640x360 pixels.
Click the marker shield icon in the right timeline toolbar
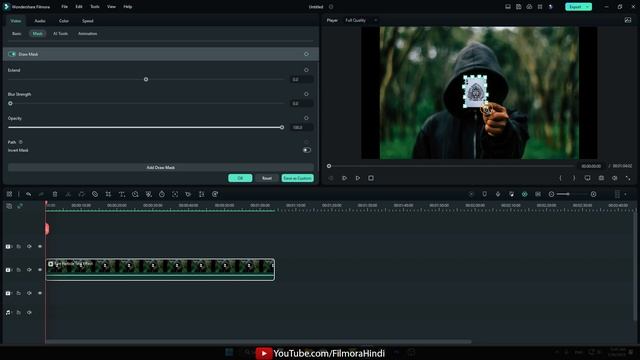click(x=484, y=194)
